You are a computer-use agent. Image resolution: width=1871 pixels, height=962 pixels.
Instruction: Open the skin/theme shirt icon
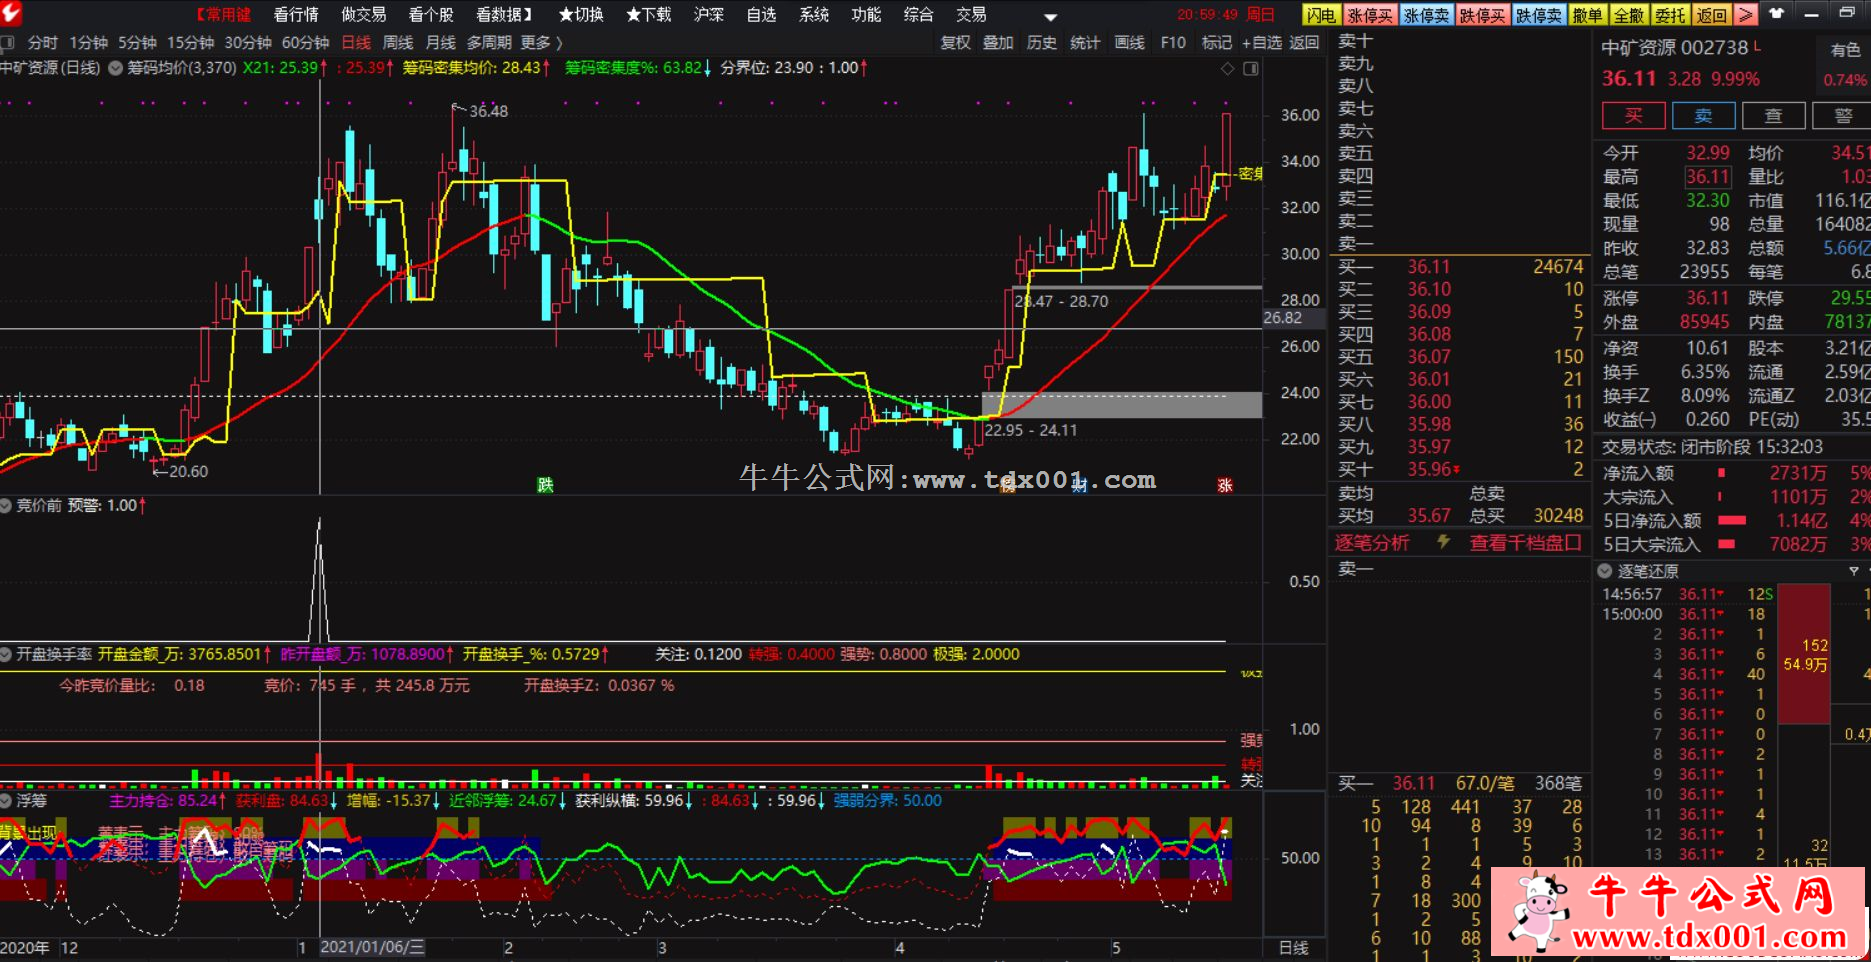[x=1776, y=14]
